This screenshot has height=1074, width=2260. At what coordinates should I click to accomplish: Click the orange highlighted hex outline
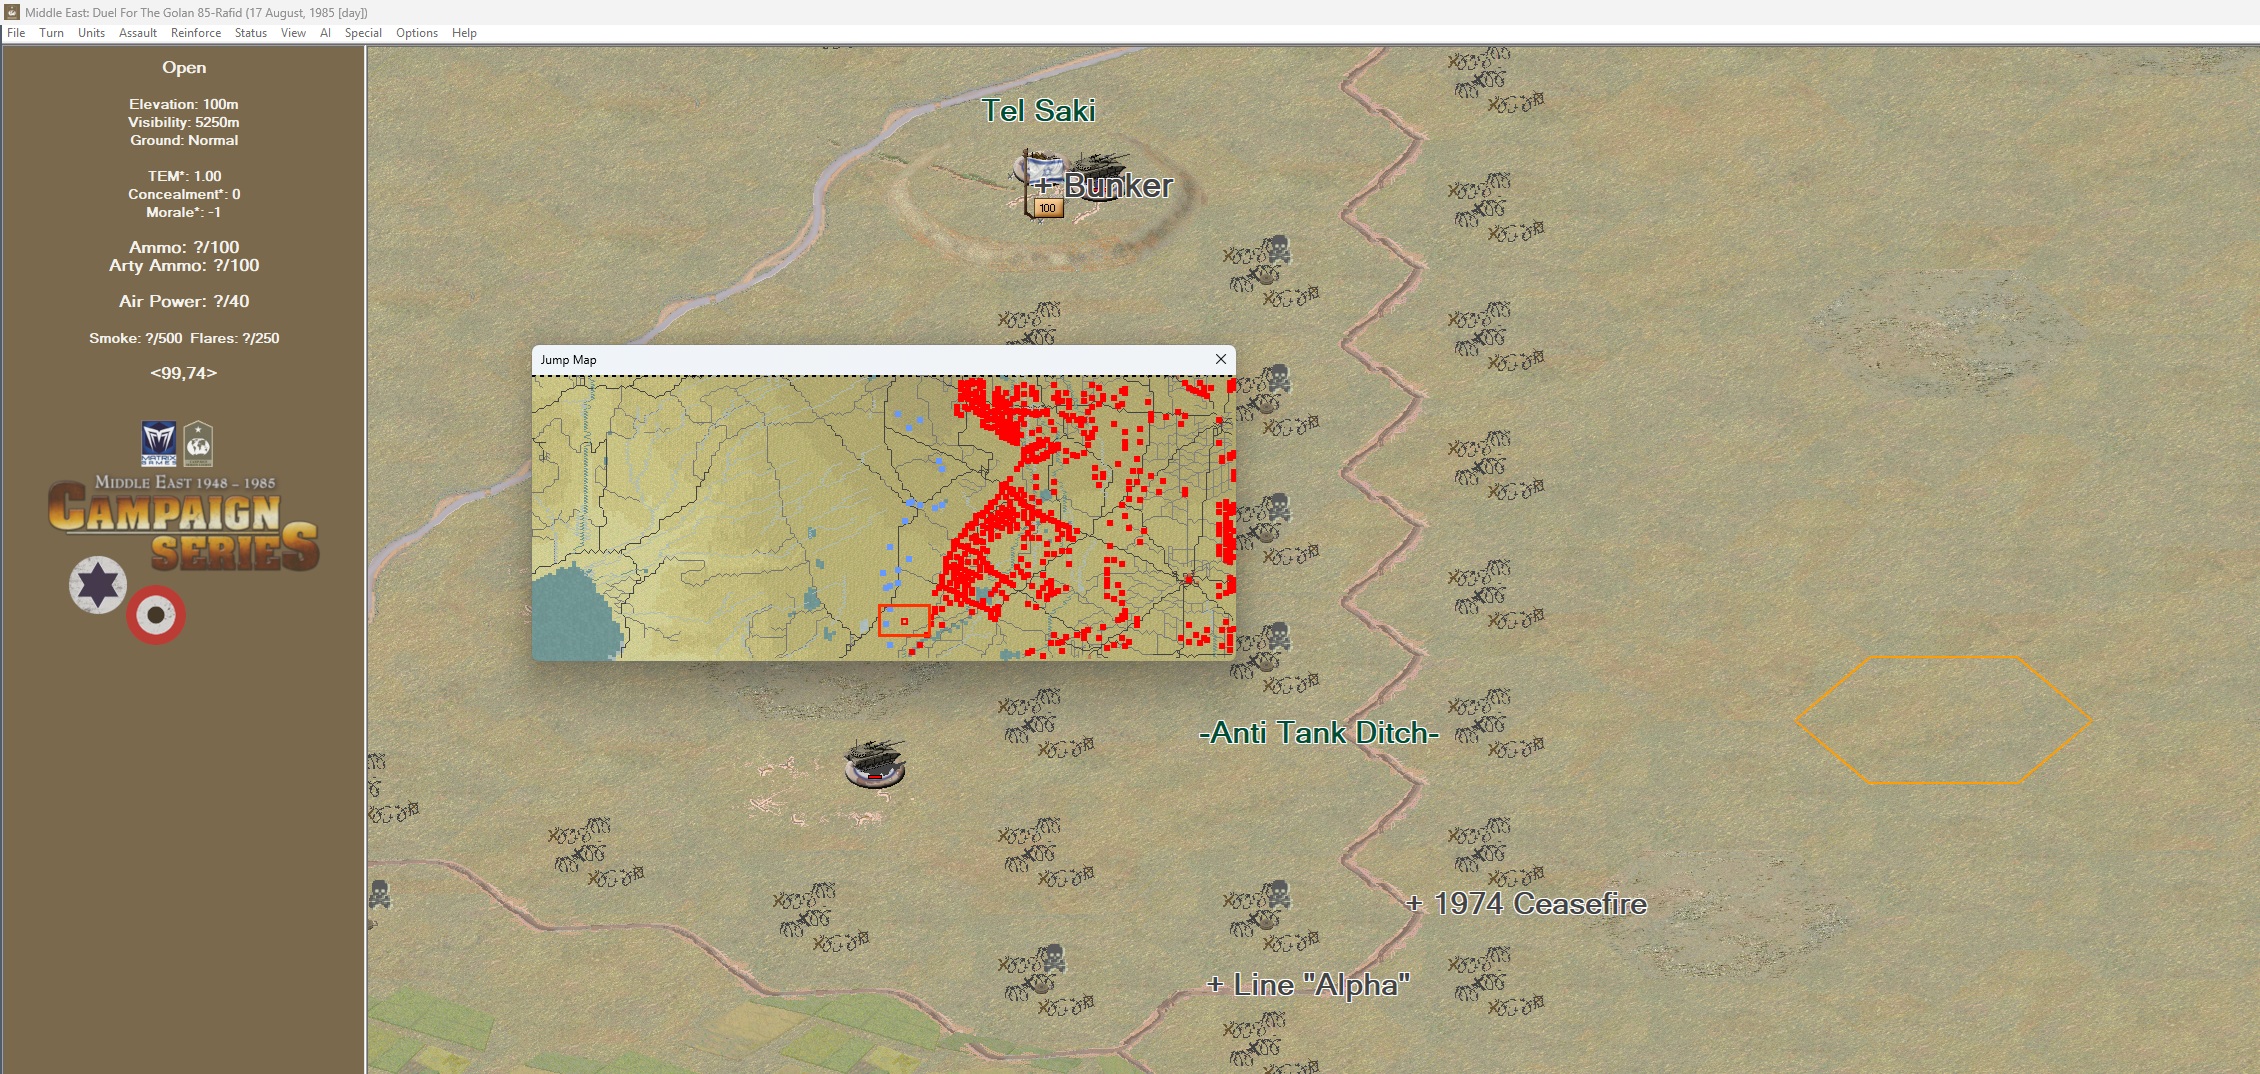[x=1943, y=720]
